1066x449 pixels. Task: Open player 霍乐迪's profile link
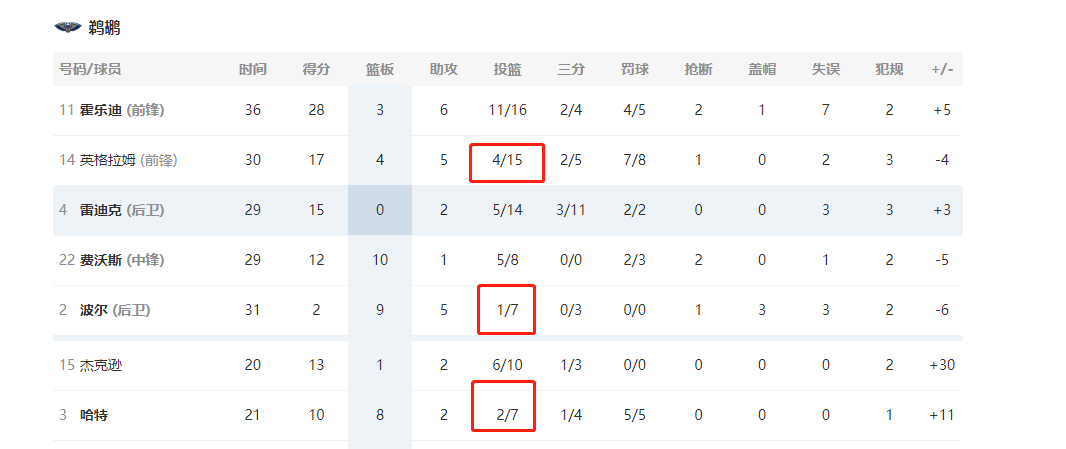101,110
